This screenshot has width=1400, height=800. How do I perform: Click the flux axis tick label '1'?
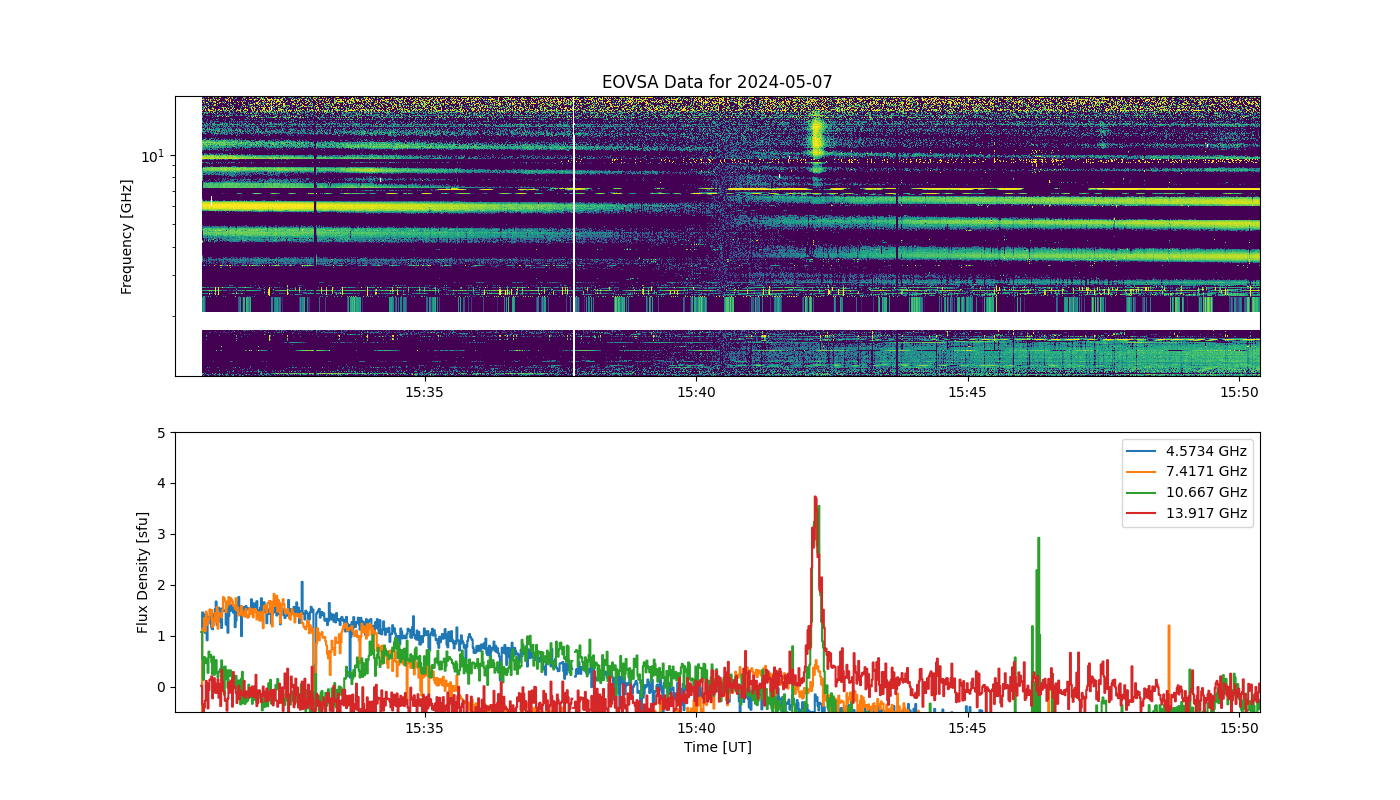[161, 637]
